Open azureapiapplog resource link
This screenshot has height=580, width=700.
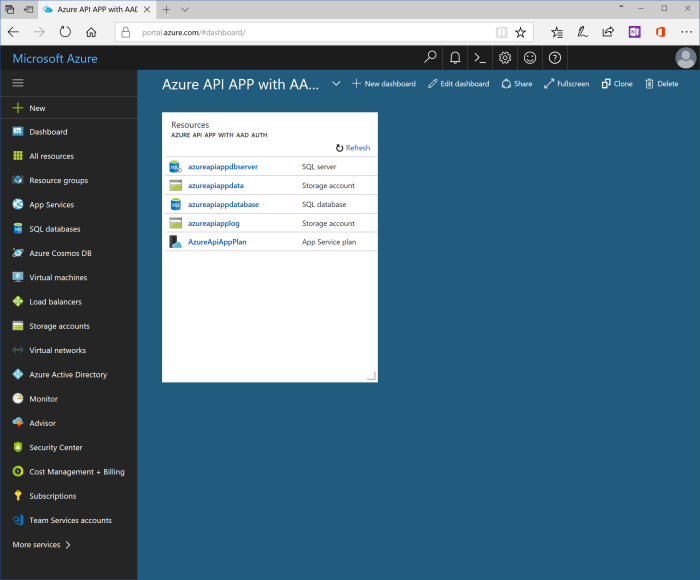213,223
